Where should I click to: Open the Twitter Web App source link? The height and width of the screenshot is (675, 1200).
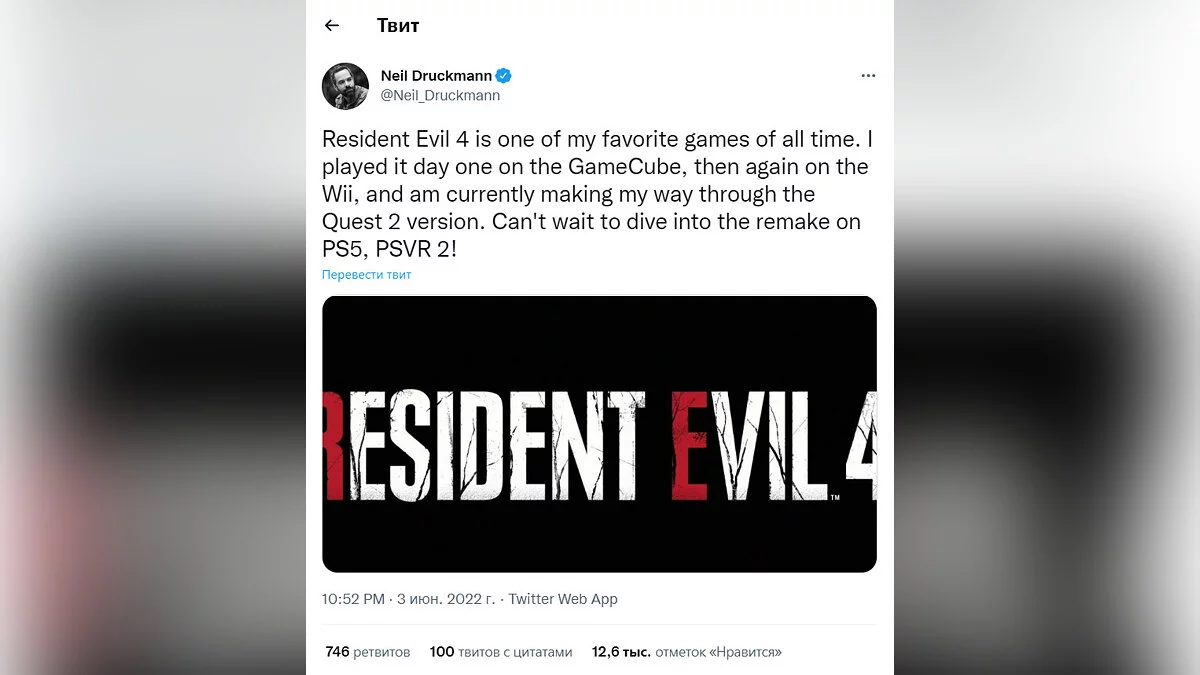[x=563, y=599]
